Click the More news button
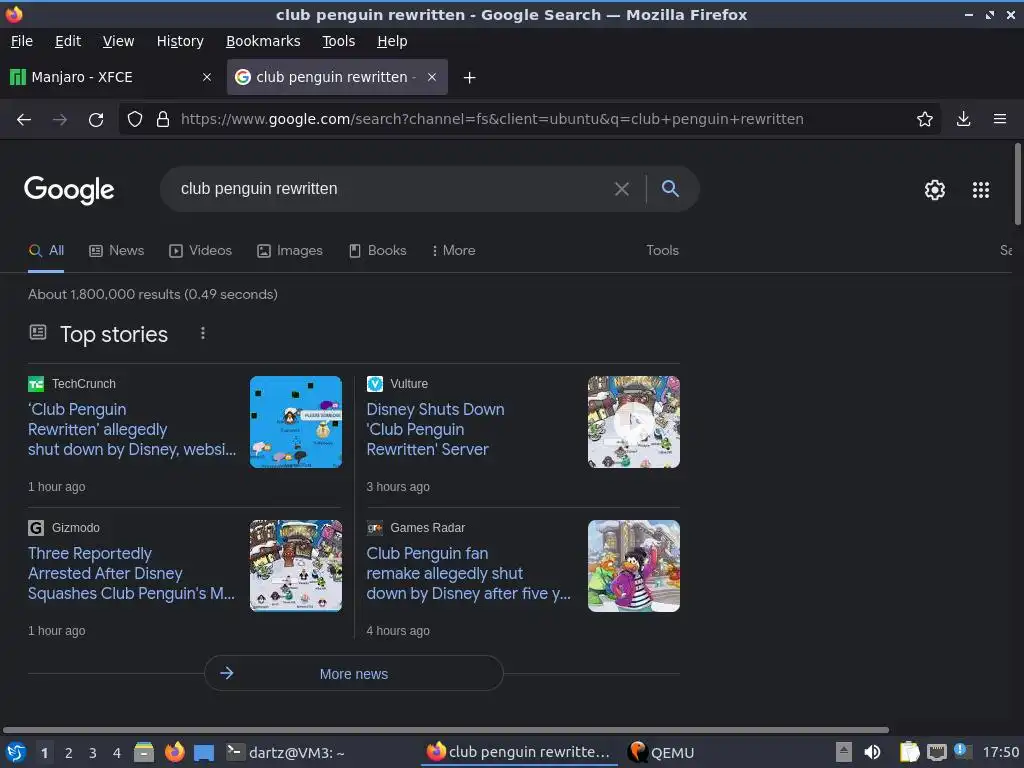The width and height of the screenshot is (1024, 768). pos(353,673)
